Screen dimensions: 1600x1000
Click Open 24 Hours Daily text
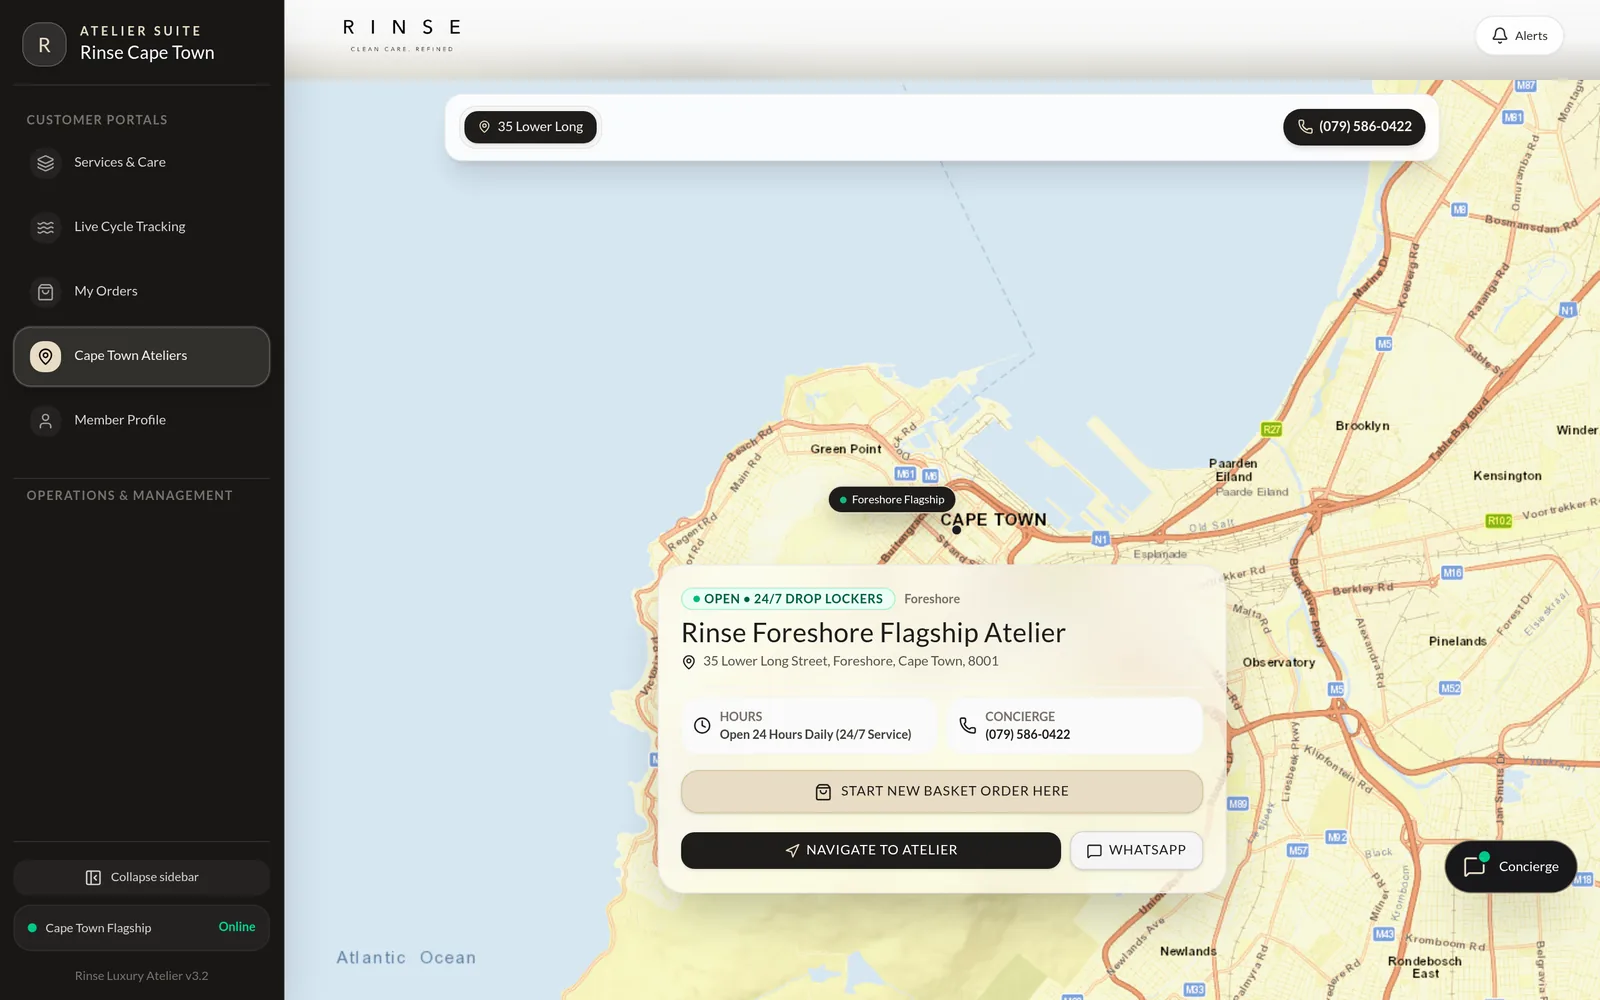click(x=815, y=734)
